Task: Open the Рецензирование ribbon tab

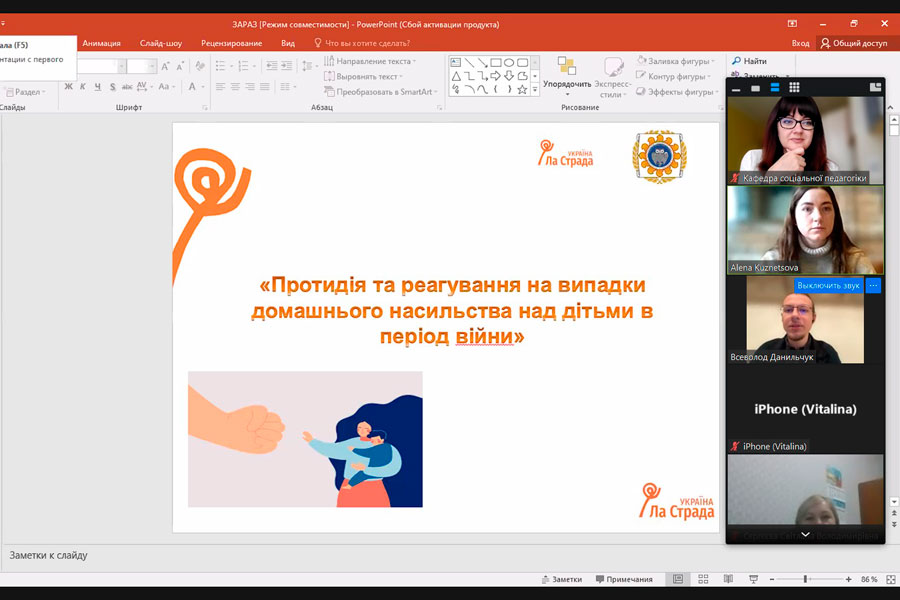Action: coord(231,43)
